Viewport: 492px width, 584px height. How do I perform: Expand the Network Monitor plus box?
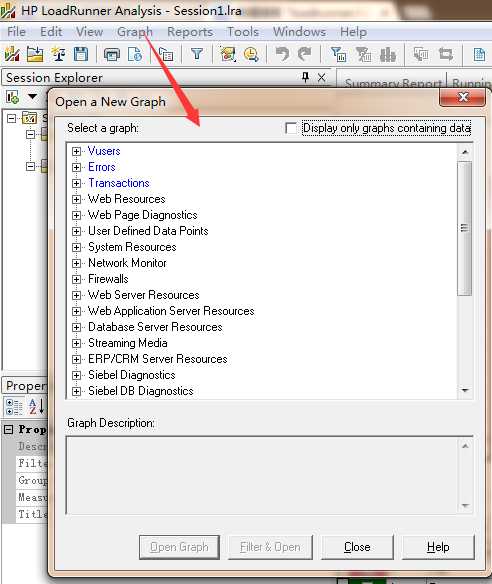click(76, 263)
